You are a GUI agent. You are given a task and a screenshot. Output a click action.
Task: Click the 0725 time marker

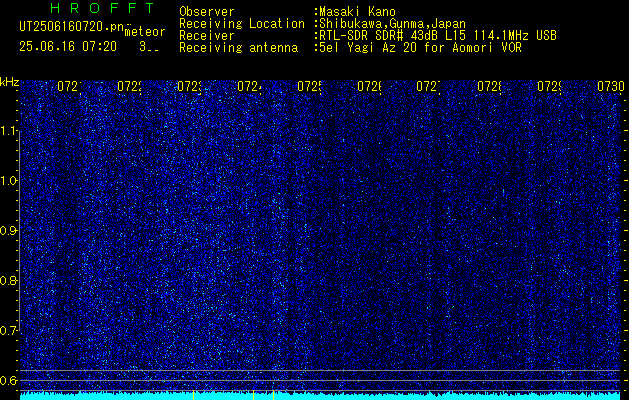(309, 86)
